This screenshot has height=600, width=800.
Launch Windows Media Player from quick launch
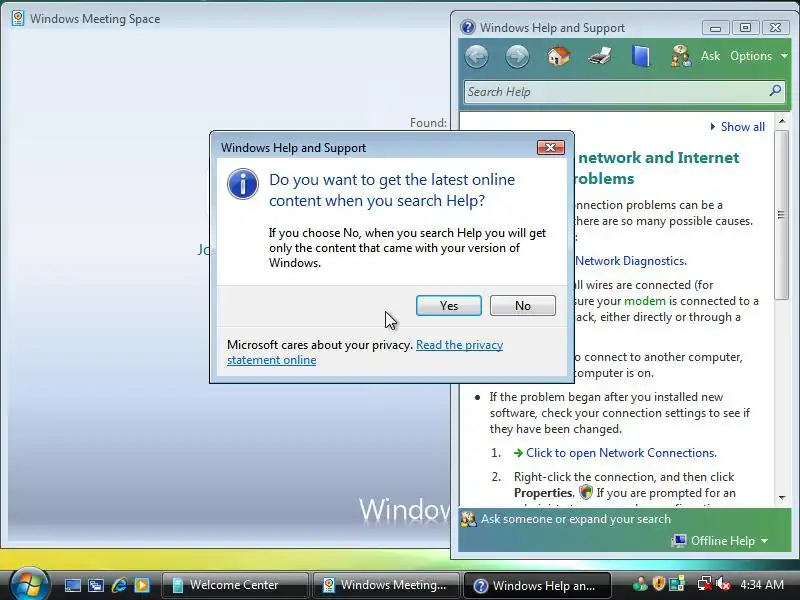[x=142, y=585]
